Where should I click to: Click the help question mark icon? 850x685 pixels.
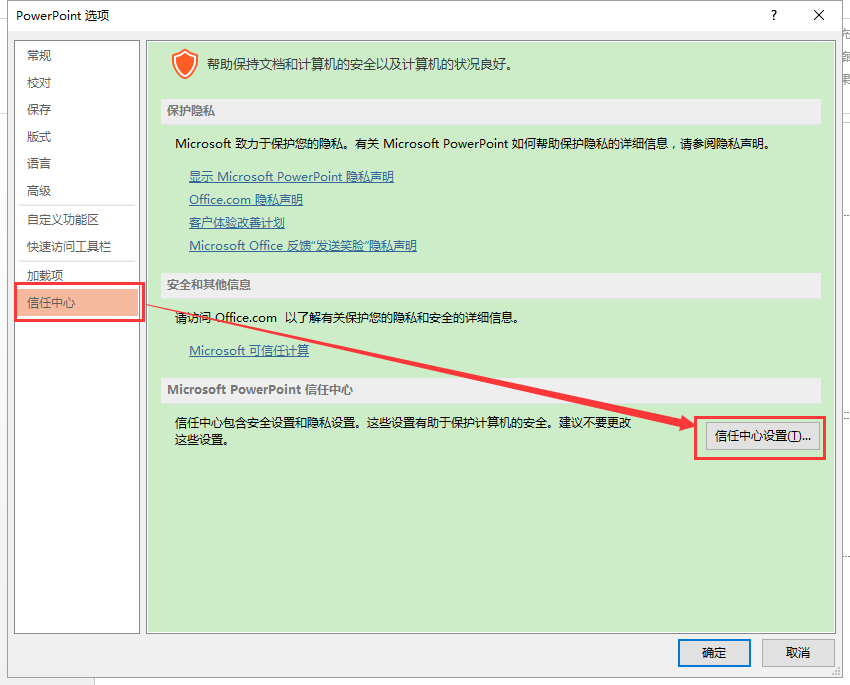(774, 15)
